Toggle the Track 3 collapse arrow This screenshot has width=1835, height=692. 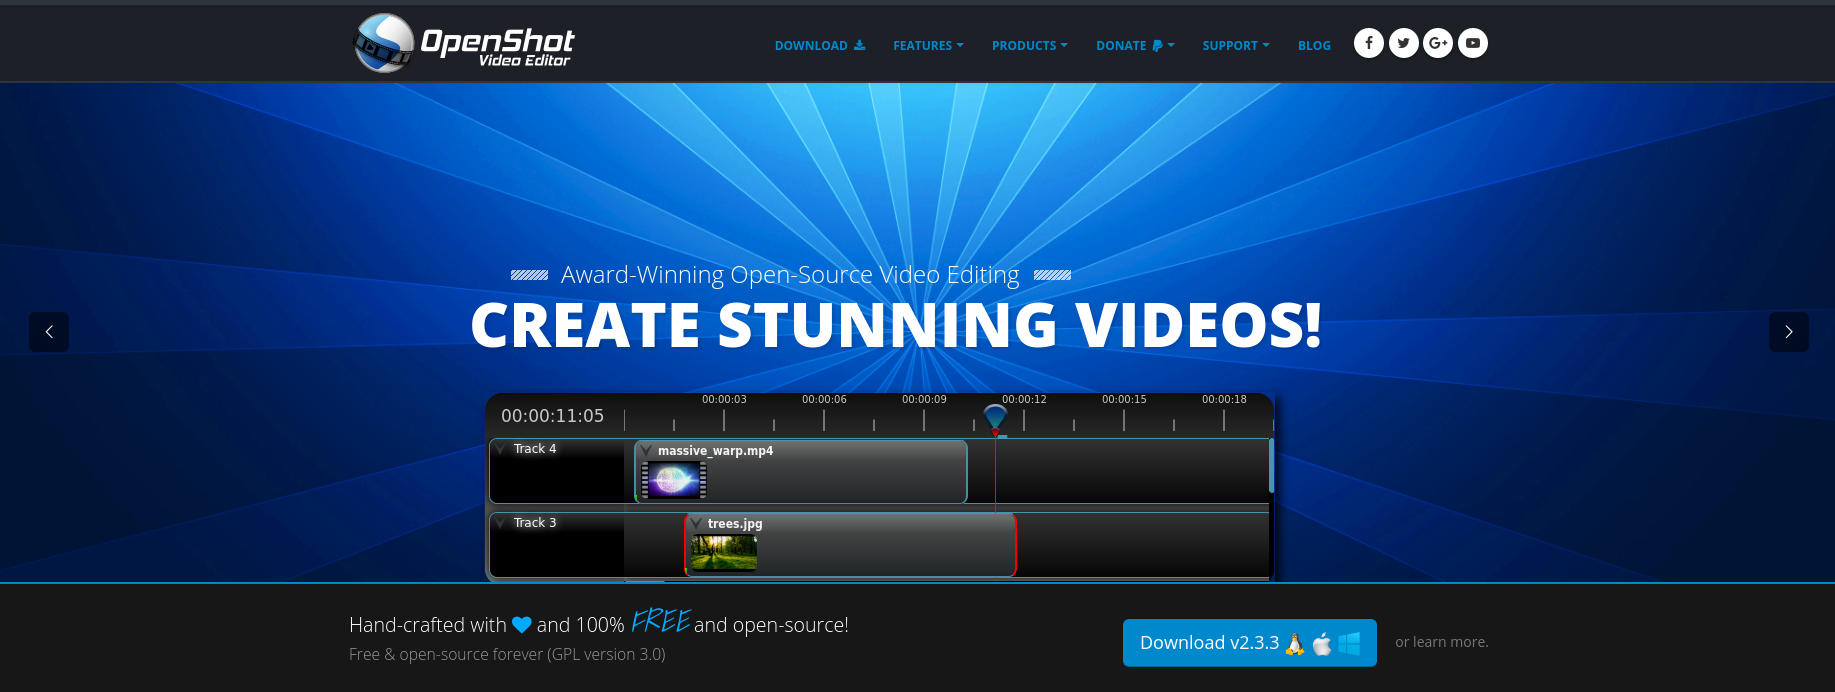tap(501, 523)
